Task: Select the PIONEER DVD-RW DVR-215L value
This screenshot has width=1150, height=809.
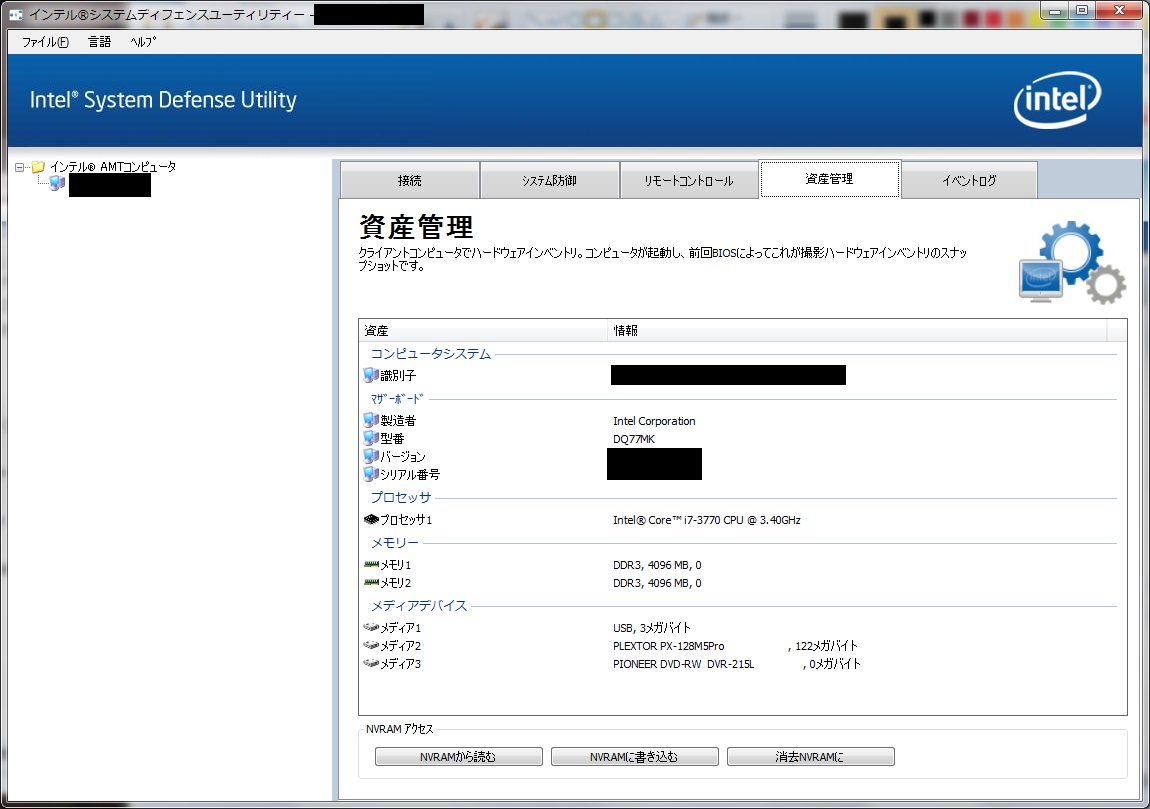Action: pyautogui.click(x=737, y=664)
